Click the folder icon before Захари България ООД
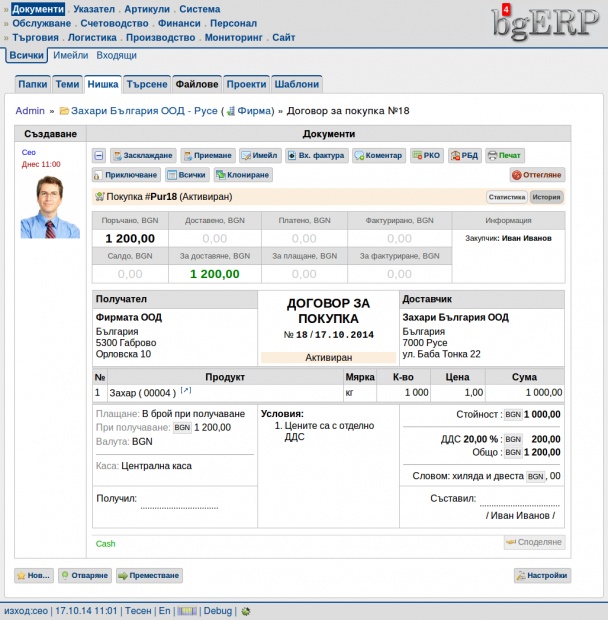 pyautogui.click(x=64, y=111)
